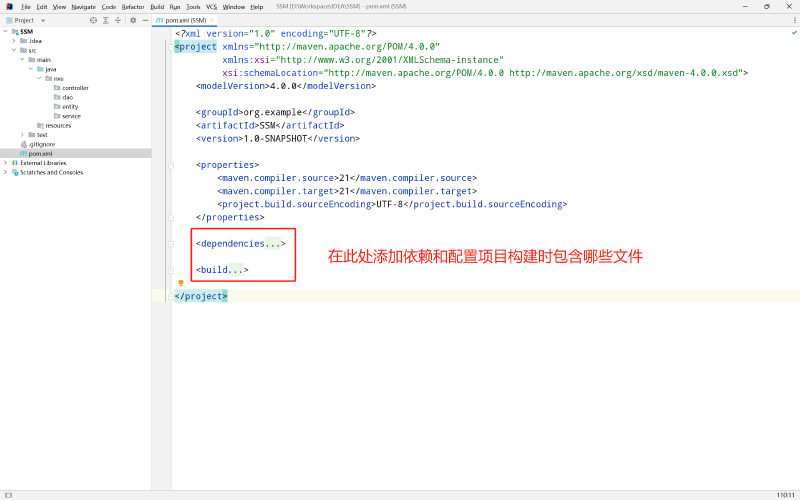Click the closing </project> tag

[201, 296]
